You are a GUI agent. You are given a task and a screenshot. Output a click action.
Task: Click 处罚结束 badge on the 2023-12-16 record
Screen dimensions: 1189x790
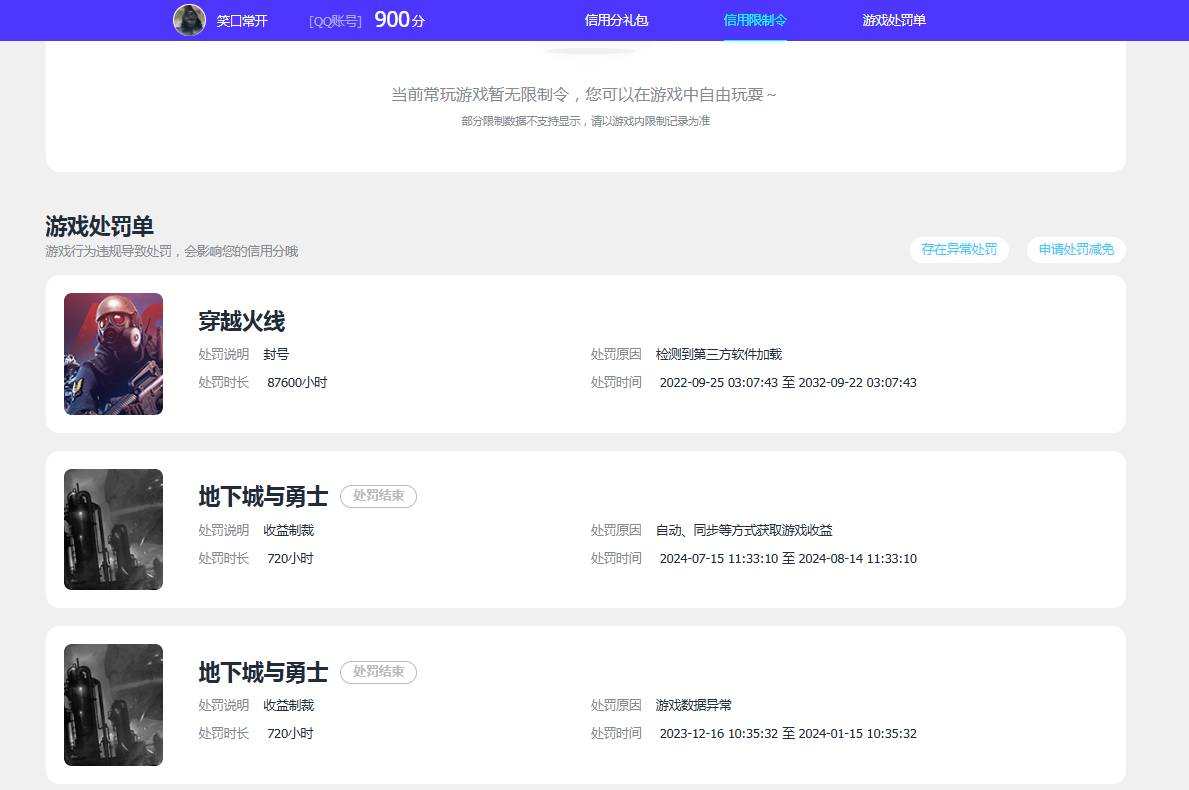(378, 672)
